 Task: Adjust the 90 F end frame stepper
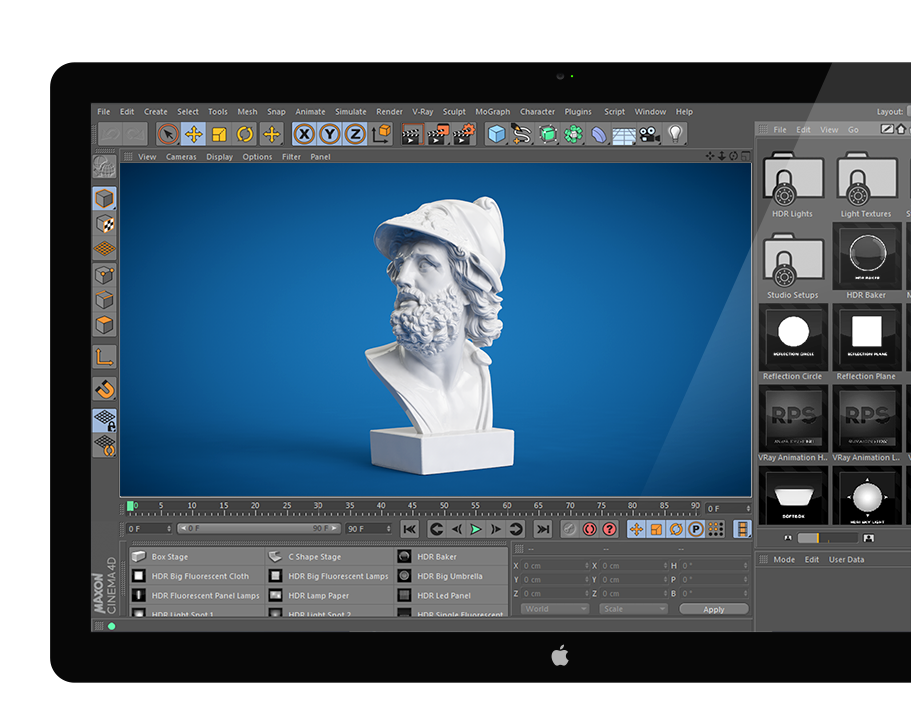pyautogui.click(x=388, y=529)
